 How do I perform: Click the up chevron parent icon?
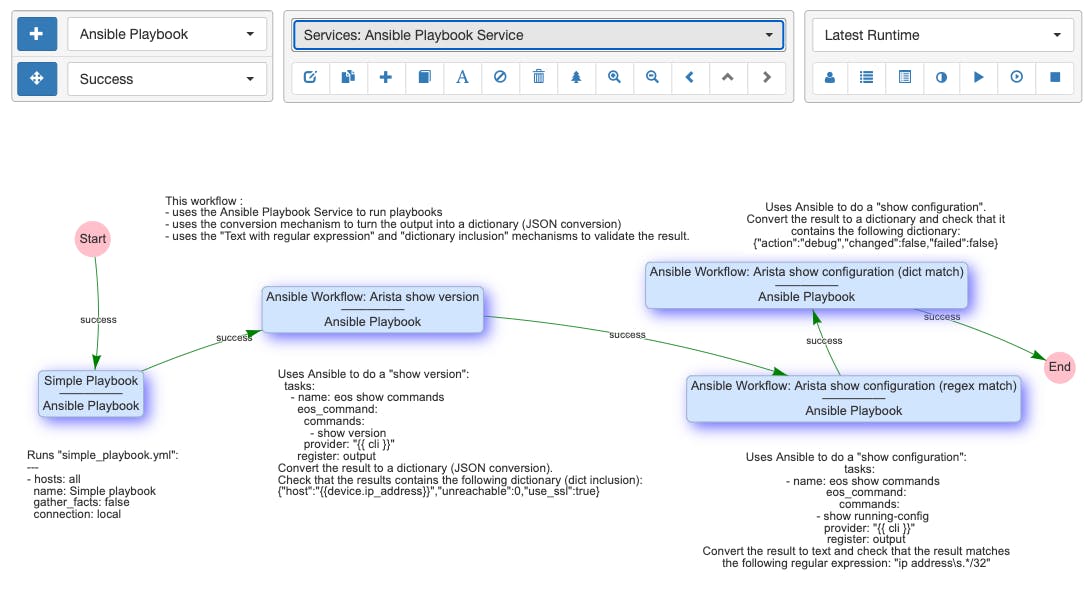(x=728, y=77)
